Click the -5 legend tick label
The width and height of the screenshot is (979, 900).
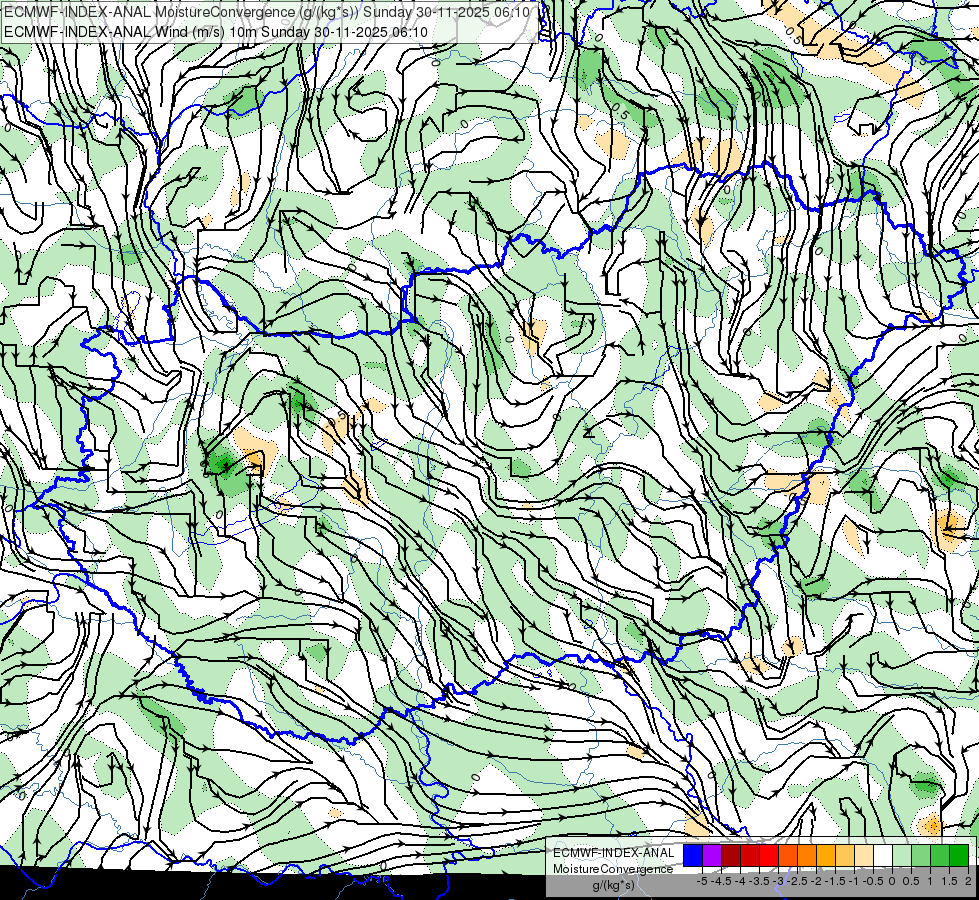tap(702, 881)
